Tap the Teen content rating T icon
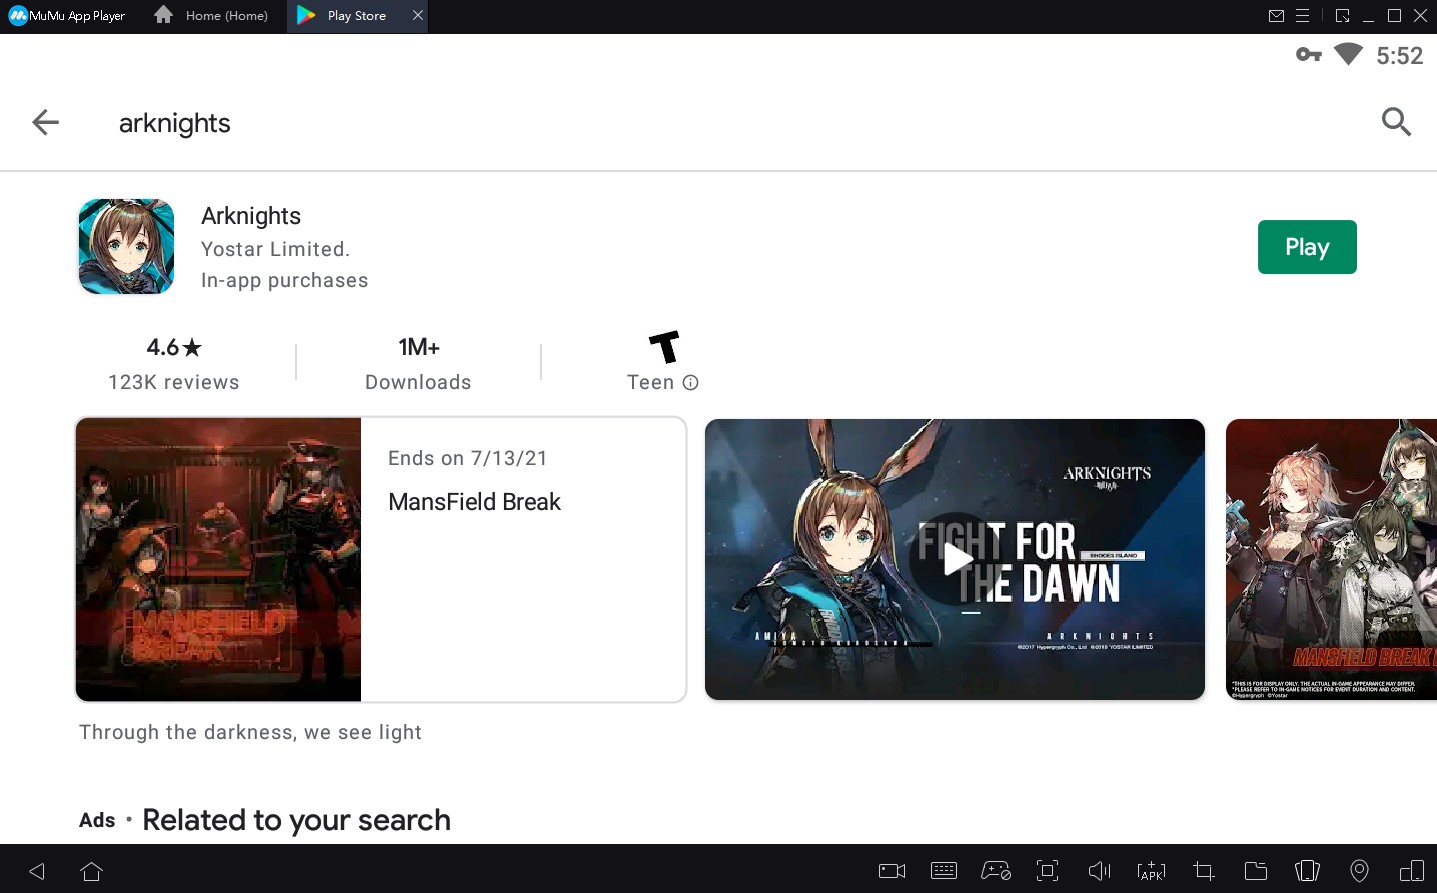The height and width of the screenshot is (893, 1437). click(x=664, y=347)
